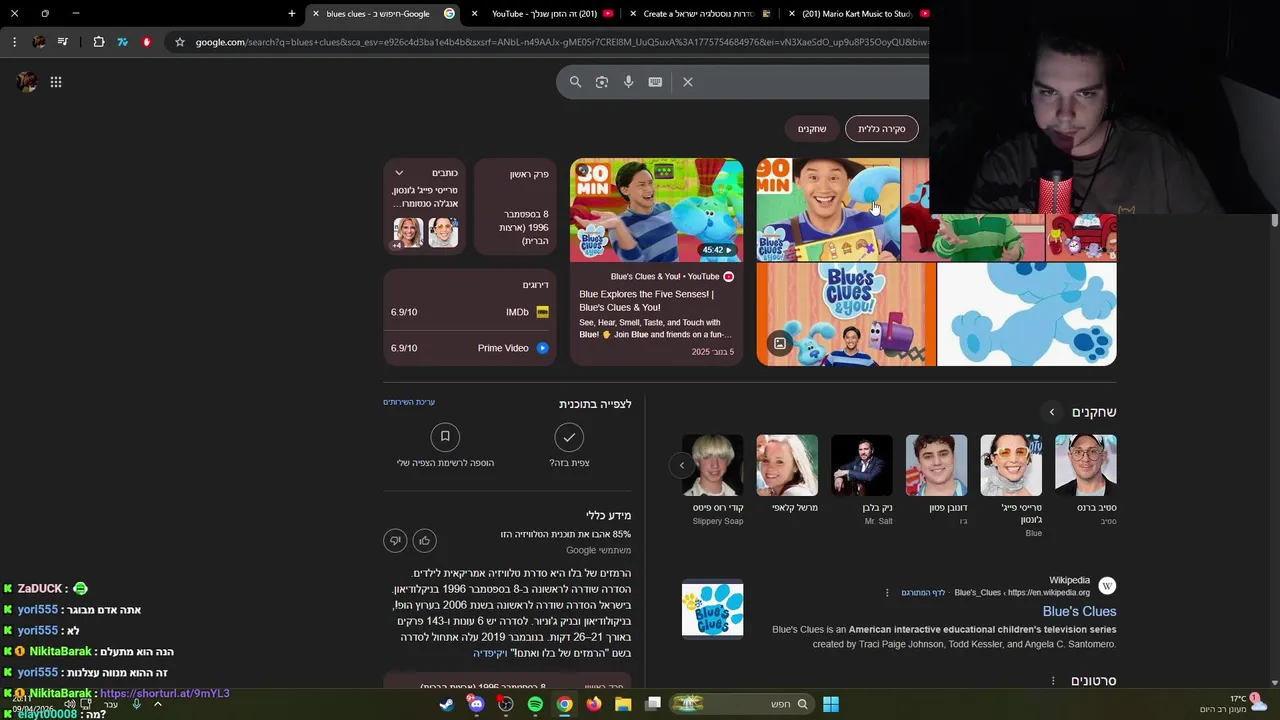1280x720 pixels.
Task: Open File Explorer from the taskbar
Action: pos(623,704)
